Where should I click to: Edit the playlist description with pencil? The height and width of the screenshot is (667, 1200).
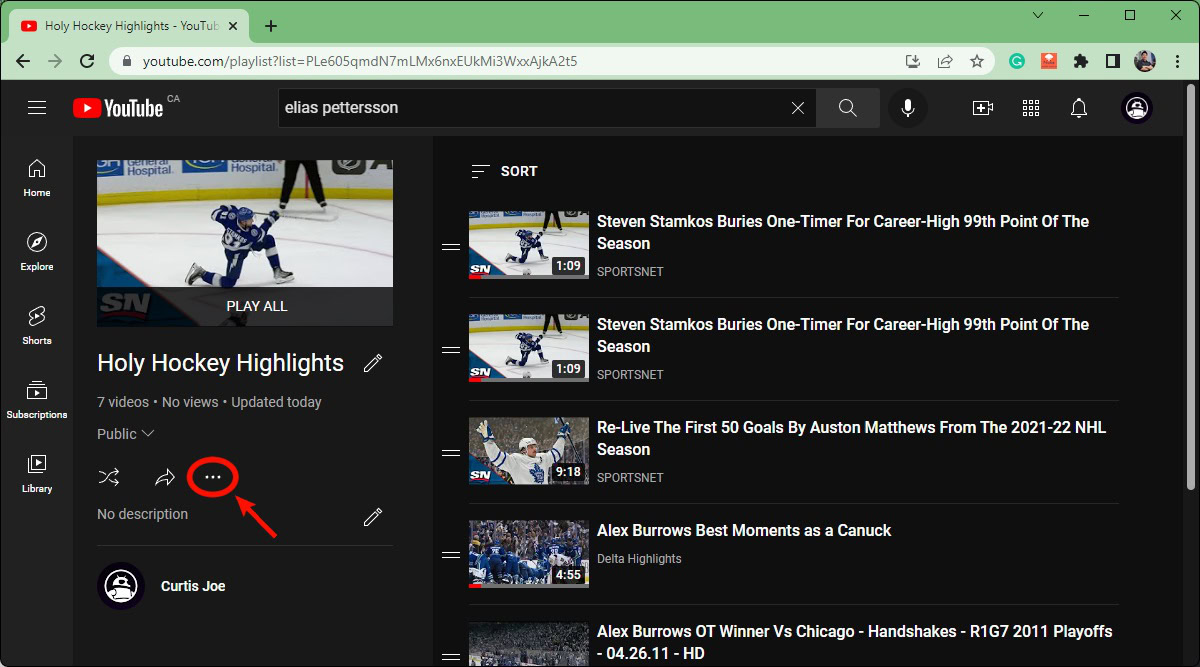[x=373, y=516]
